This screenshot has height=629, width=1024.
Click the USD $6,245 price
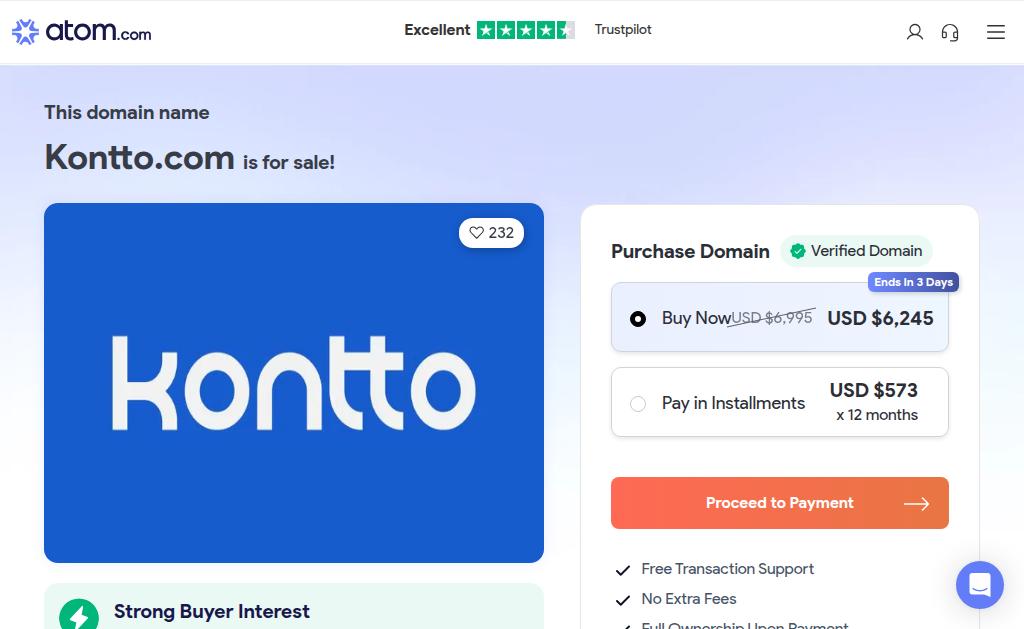(x=880, y=318)
